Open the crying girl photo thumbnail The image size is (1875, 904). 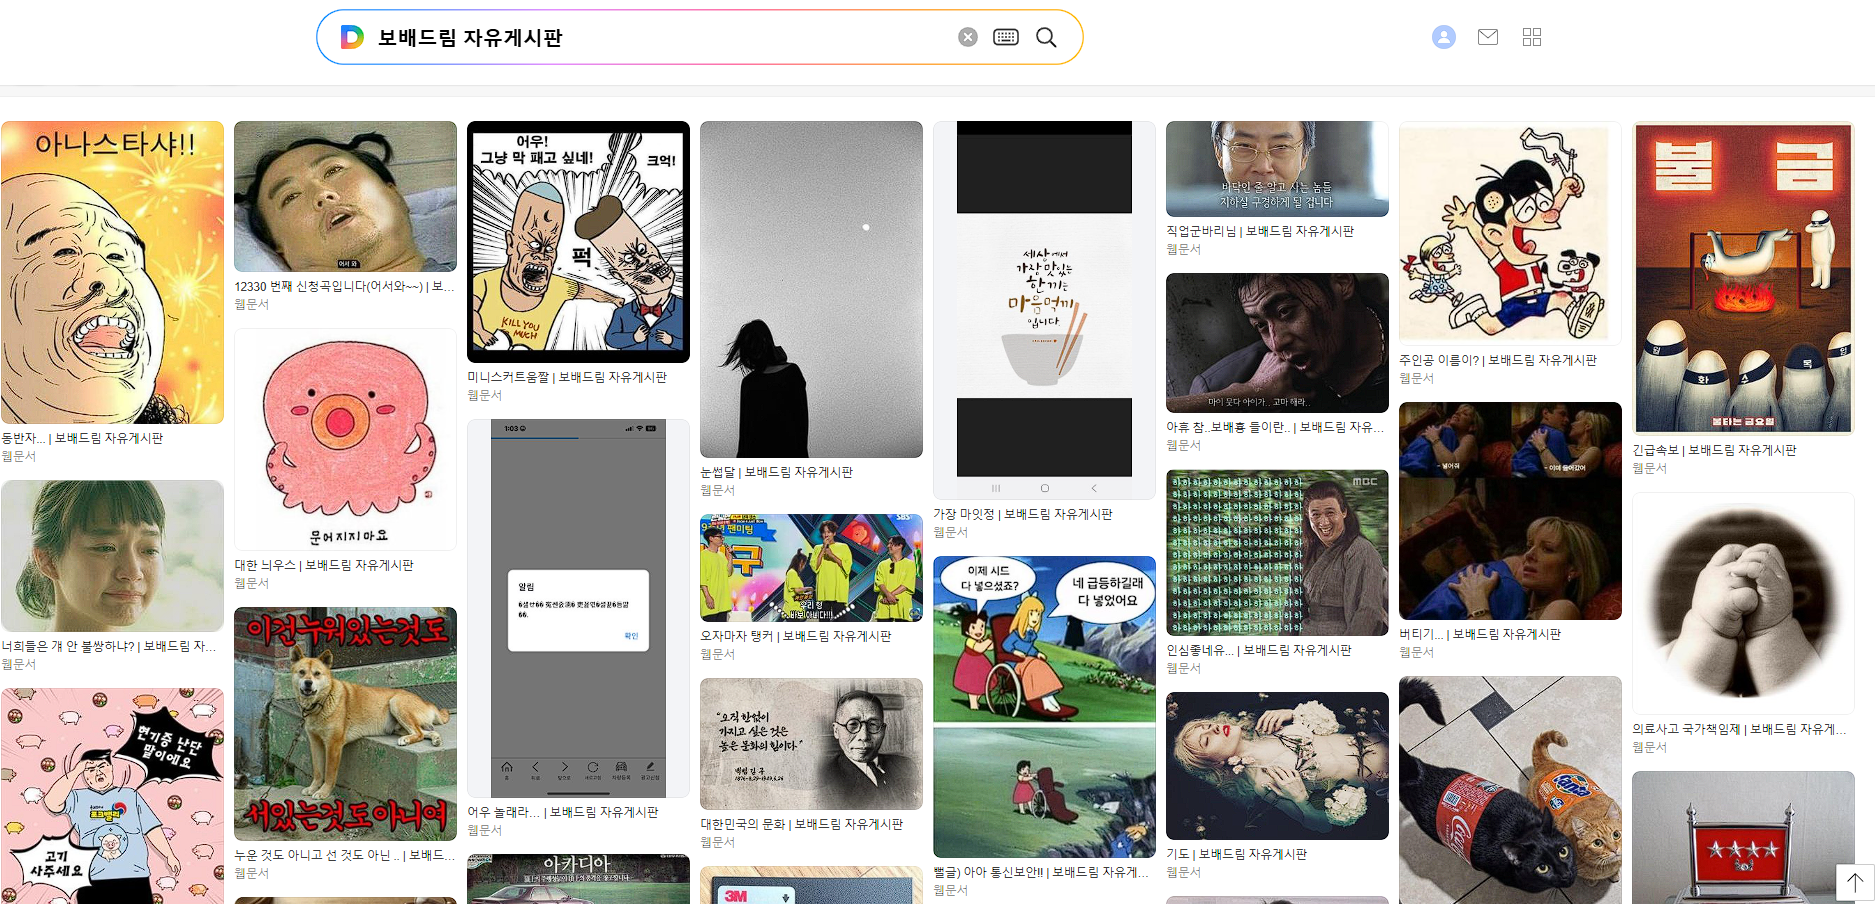click(x=112, y=556)
